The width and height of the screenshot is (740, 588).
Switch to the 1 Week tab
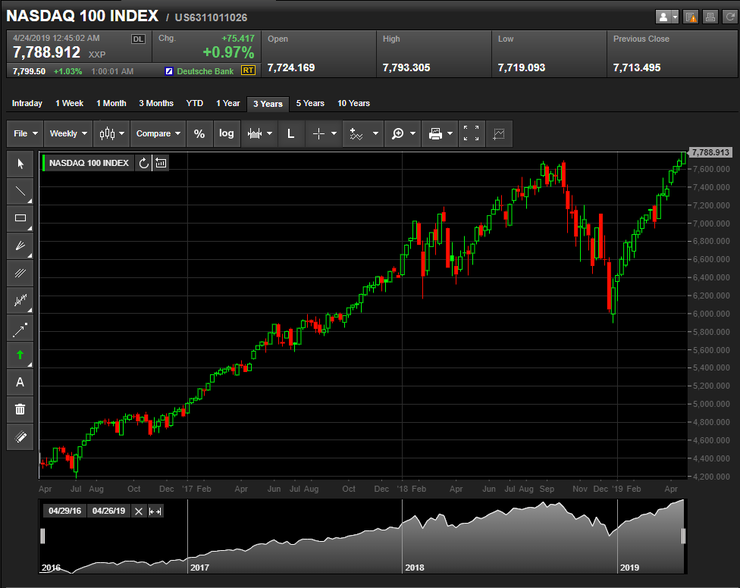(69, 103)
